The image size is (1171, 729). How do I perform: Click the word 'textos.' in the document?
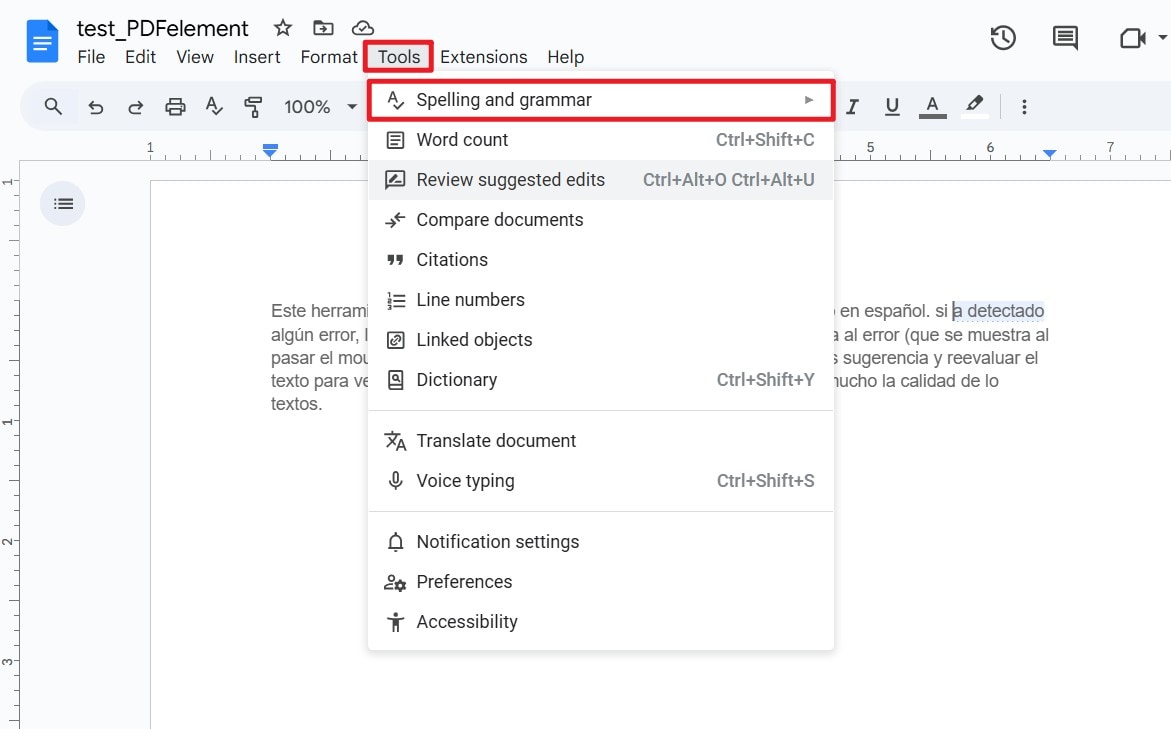pos(296,404)
